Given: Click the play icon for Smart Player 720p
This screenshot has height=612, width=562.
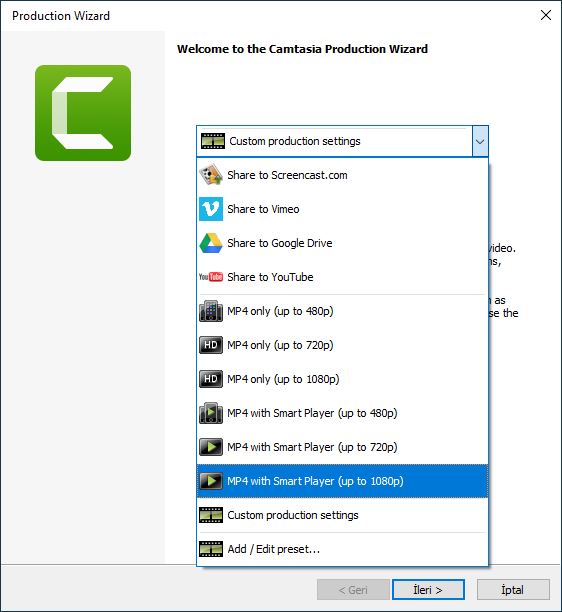Looking at the screenshot, I should pos(211,447).
